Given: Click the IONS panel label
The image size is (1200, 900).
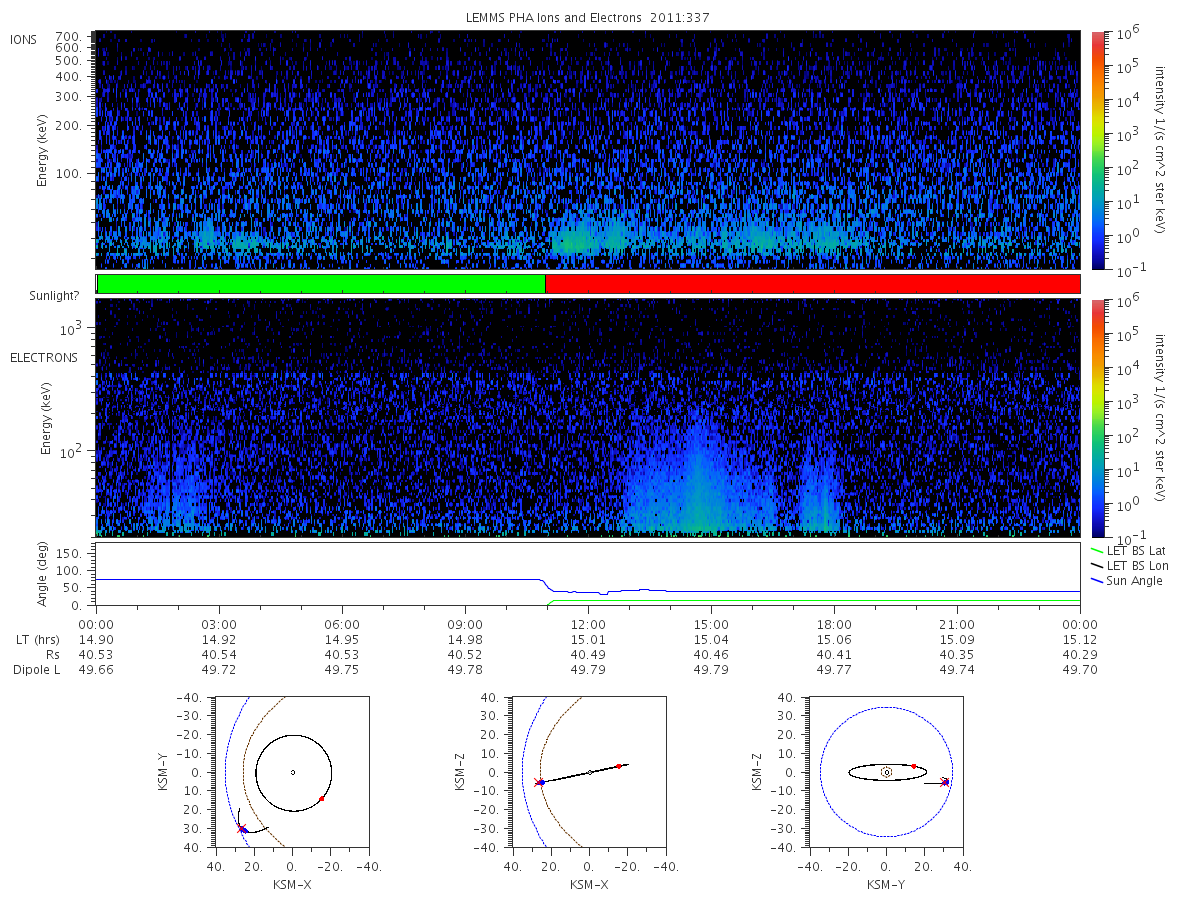Looking at the screenshot, I should [x=24, y=40].
